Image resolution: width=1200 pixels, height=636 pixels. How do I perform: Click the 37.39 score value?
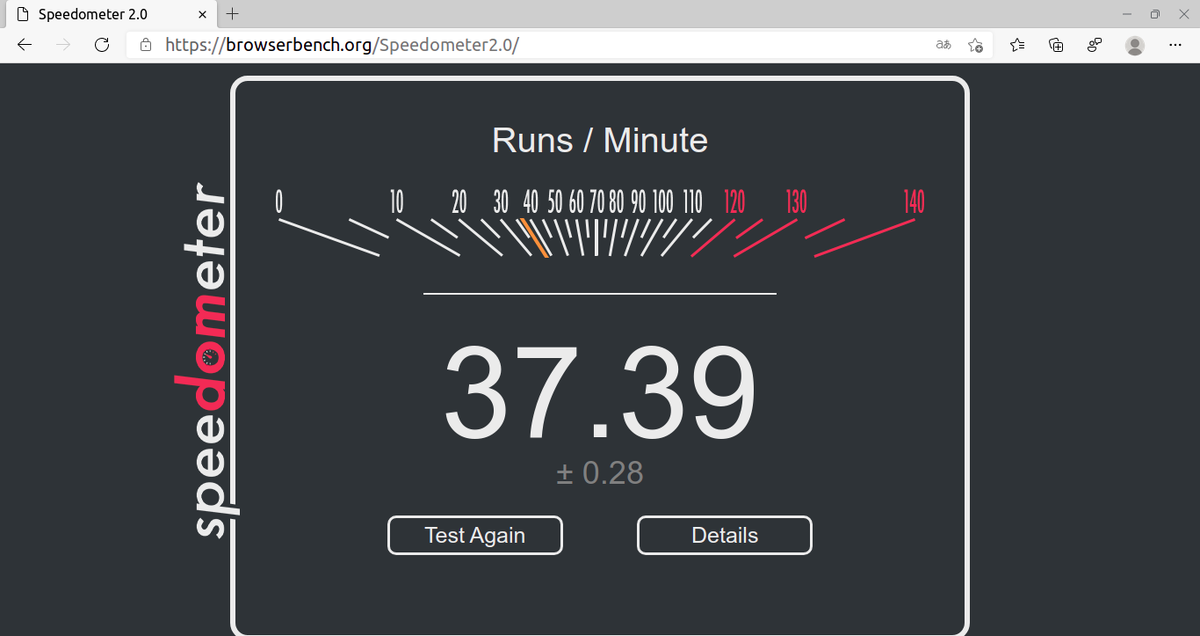[x=600, y=392]
